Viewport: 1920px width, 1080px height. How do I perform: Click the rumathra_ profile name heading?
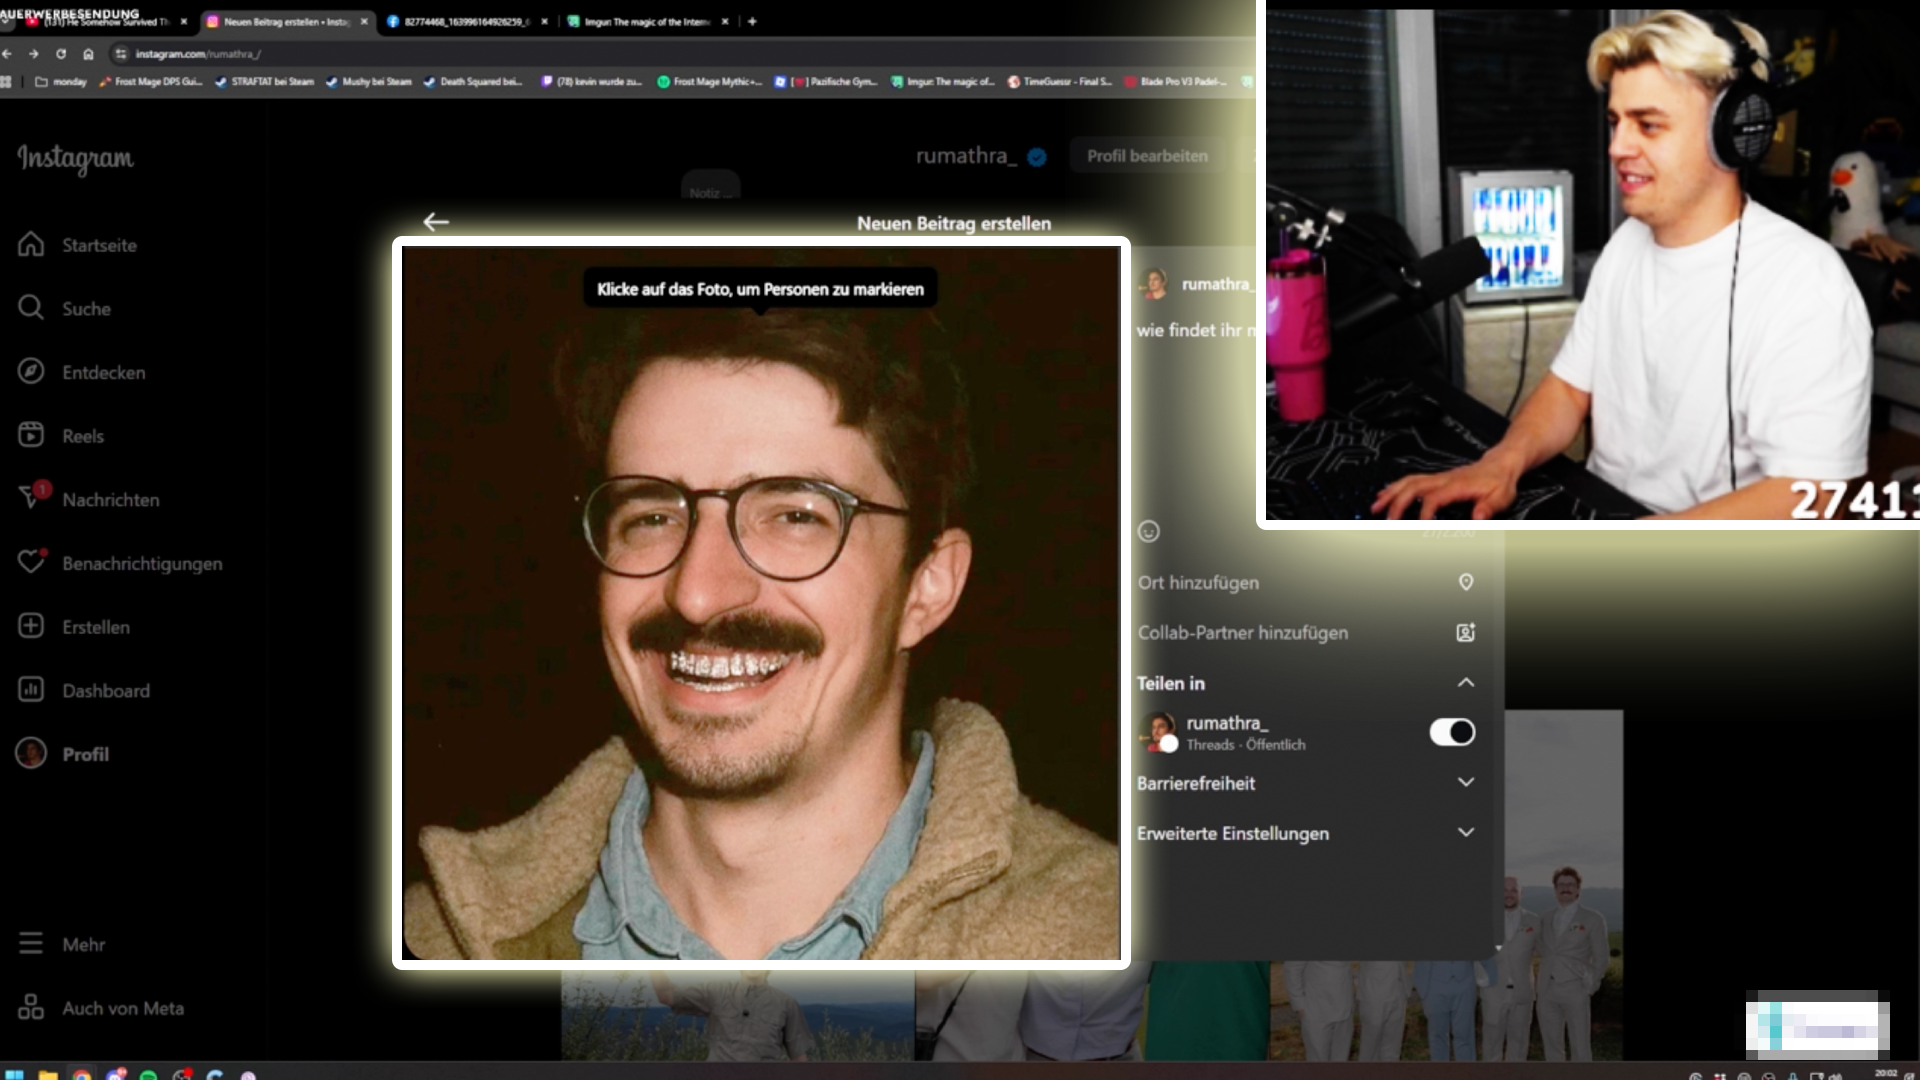(x=966, y=156)
